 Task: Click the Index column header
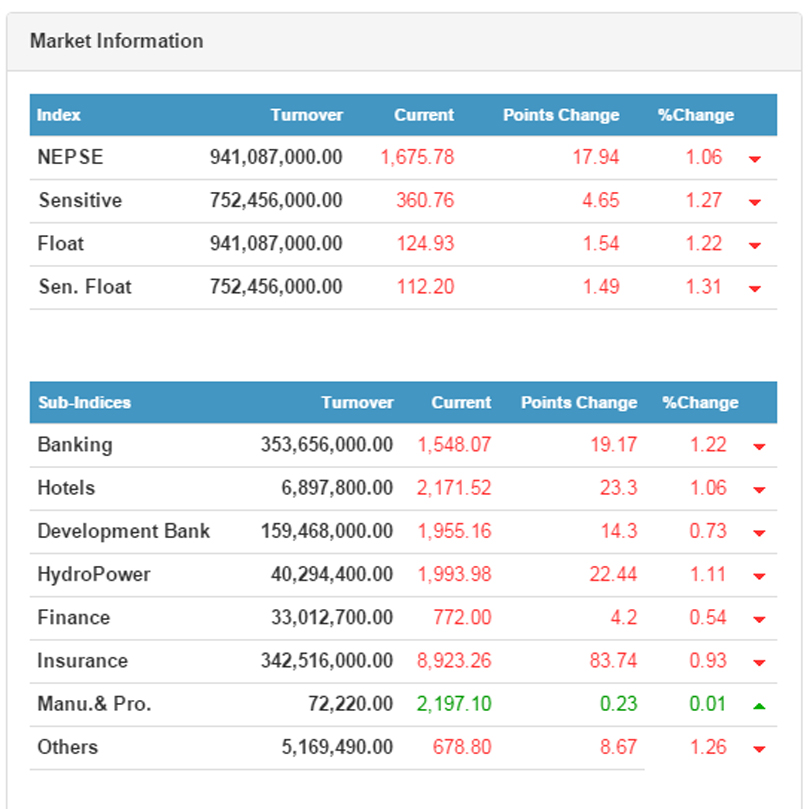click(x=59, y=115)
